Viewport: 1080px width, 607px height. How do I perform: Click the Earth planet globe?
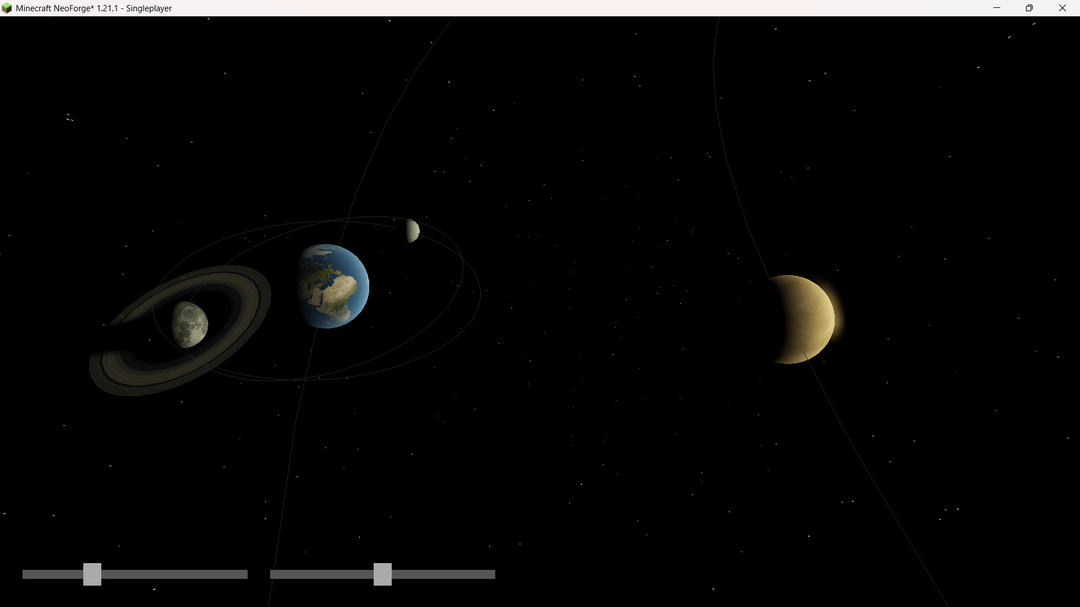333,286
